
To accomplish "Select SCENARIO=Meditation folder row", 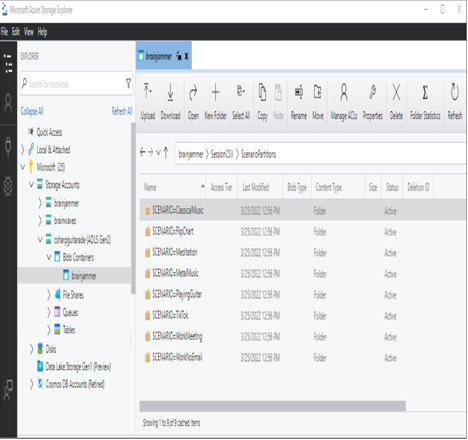I will [303, 252].
